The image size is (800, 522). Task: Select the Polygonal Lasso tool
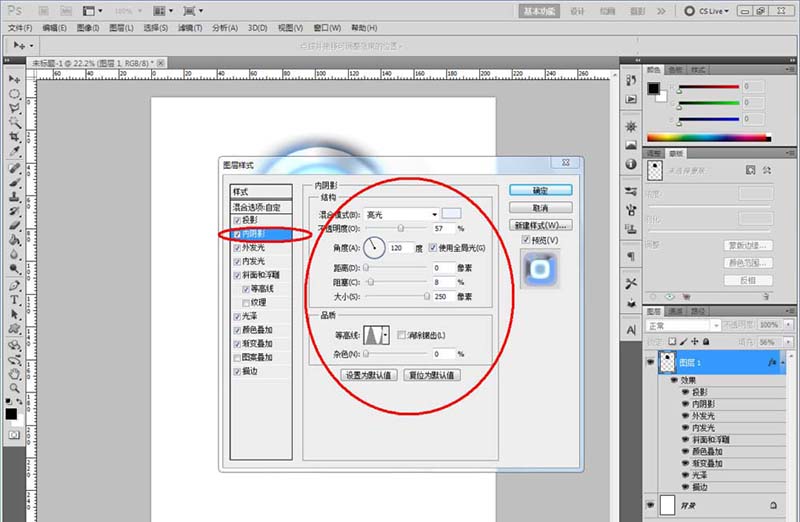pos(14,108)
